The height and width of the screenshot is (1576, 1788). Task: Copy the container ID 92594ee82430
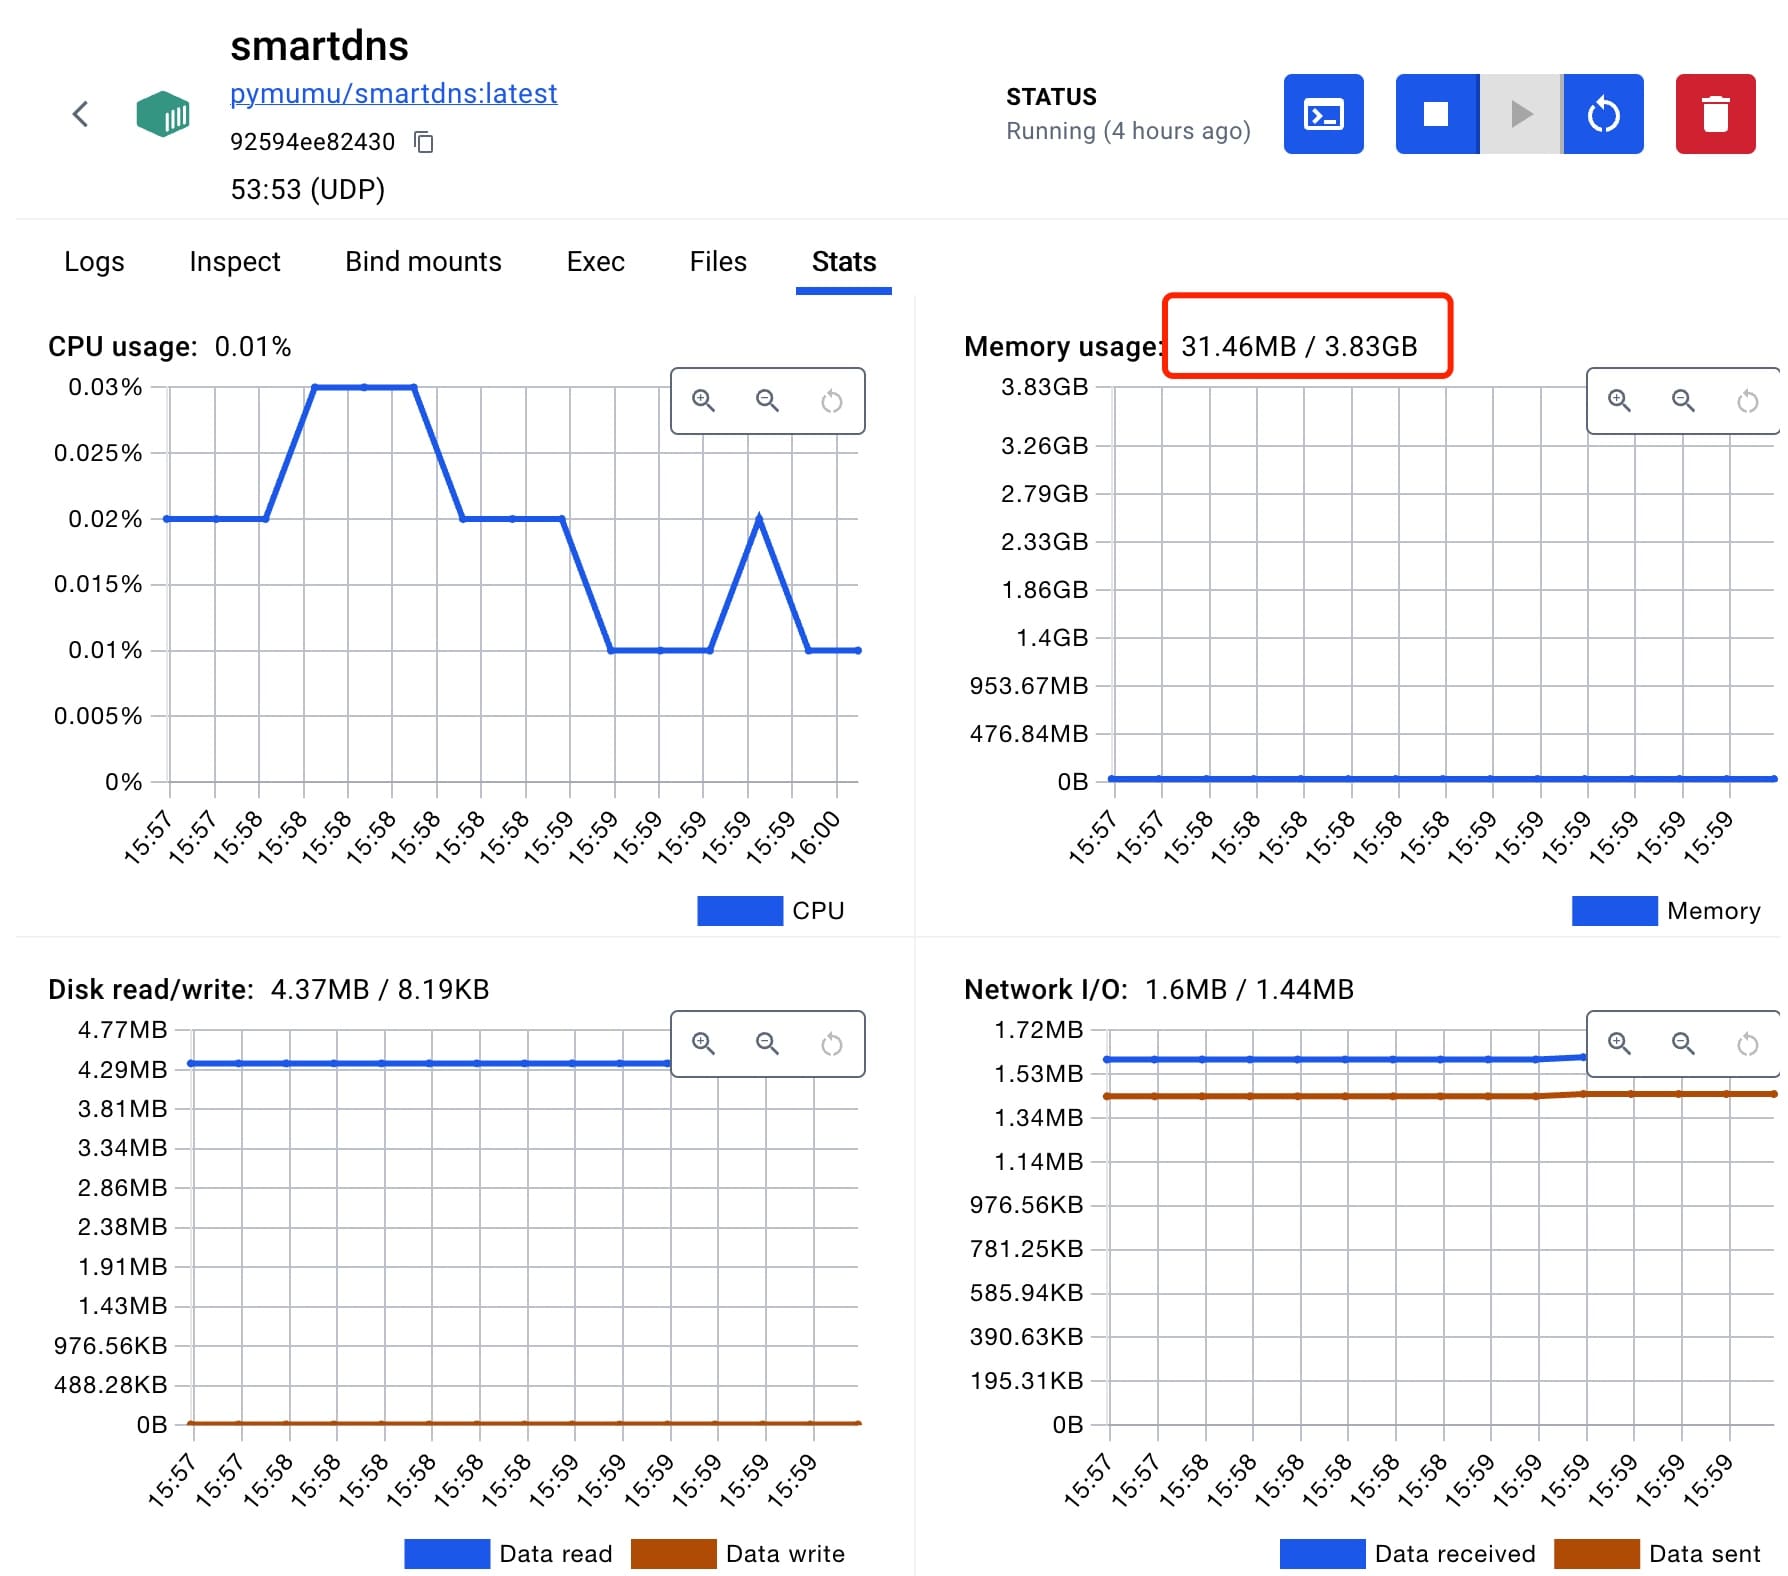[424, 142]
